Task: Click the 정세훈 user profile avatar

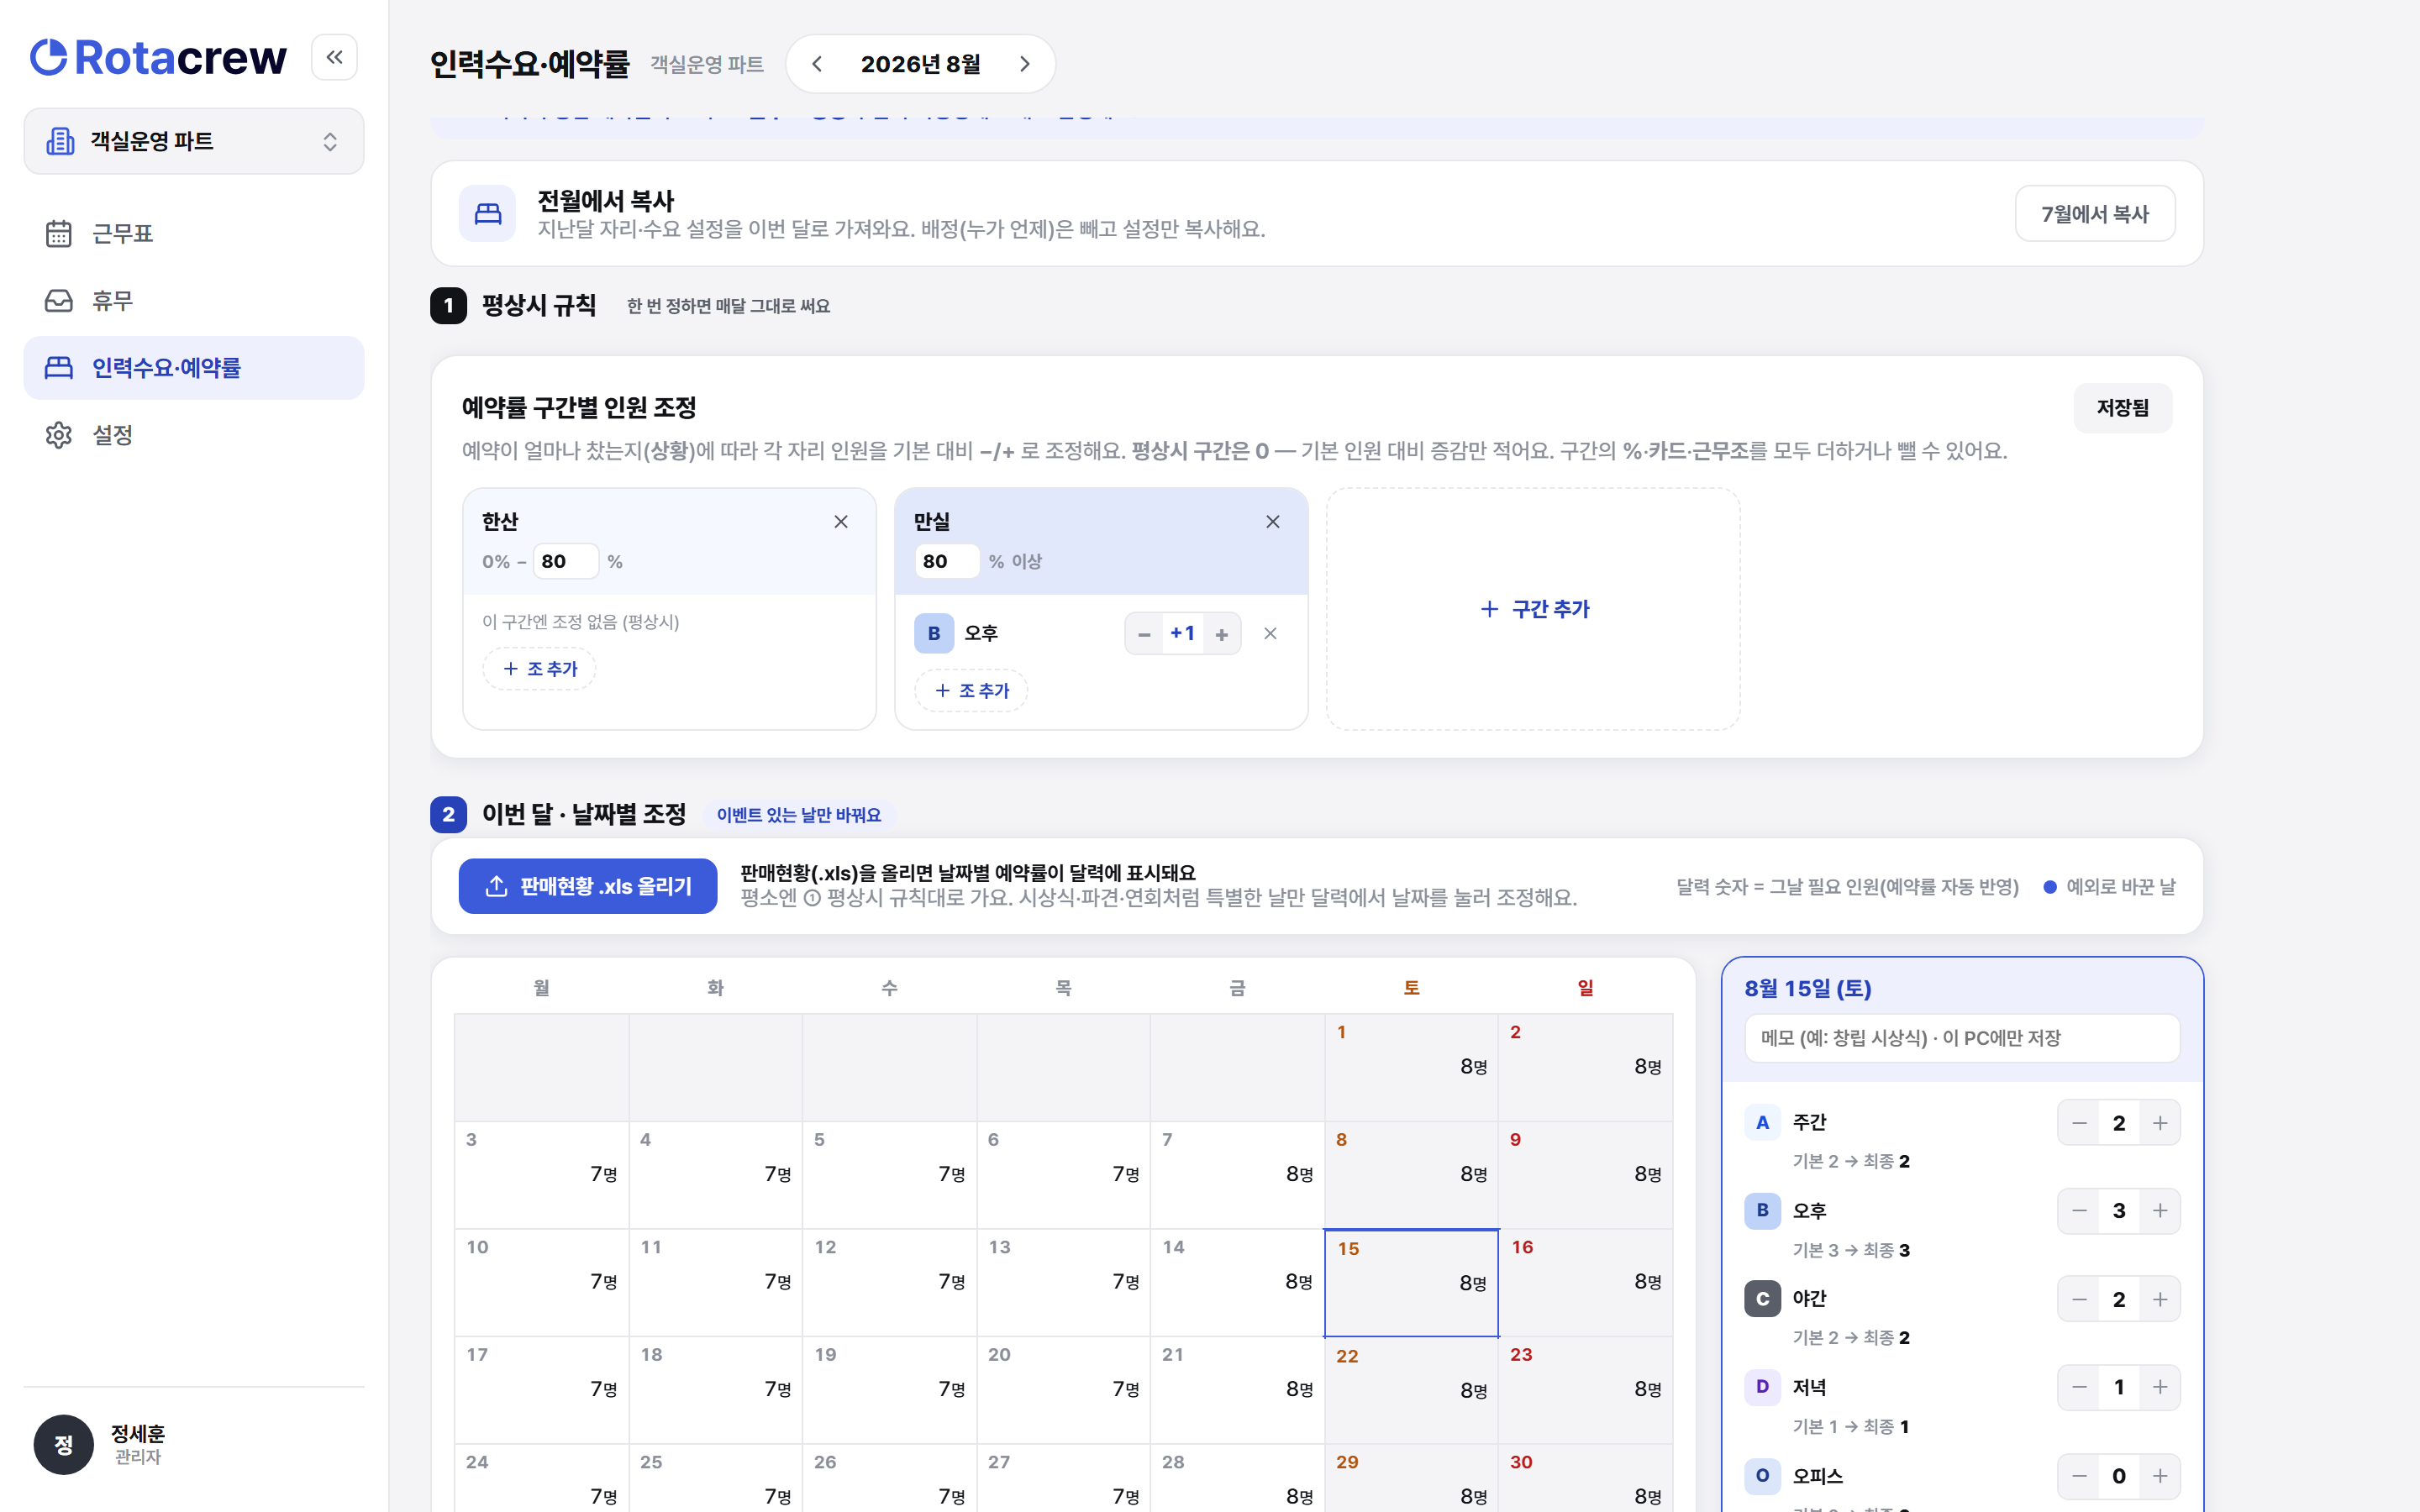Action: point(63,1444)
